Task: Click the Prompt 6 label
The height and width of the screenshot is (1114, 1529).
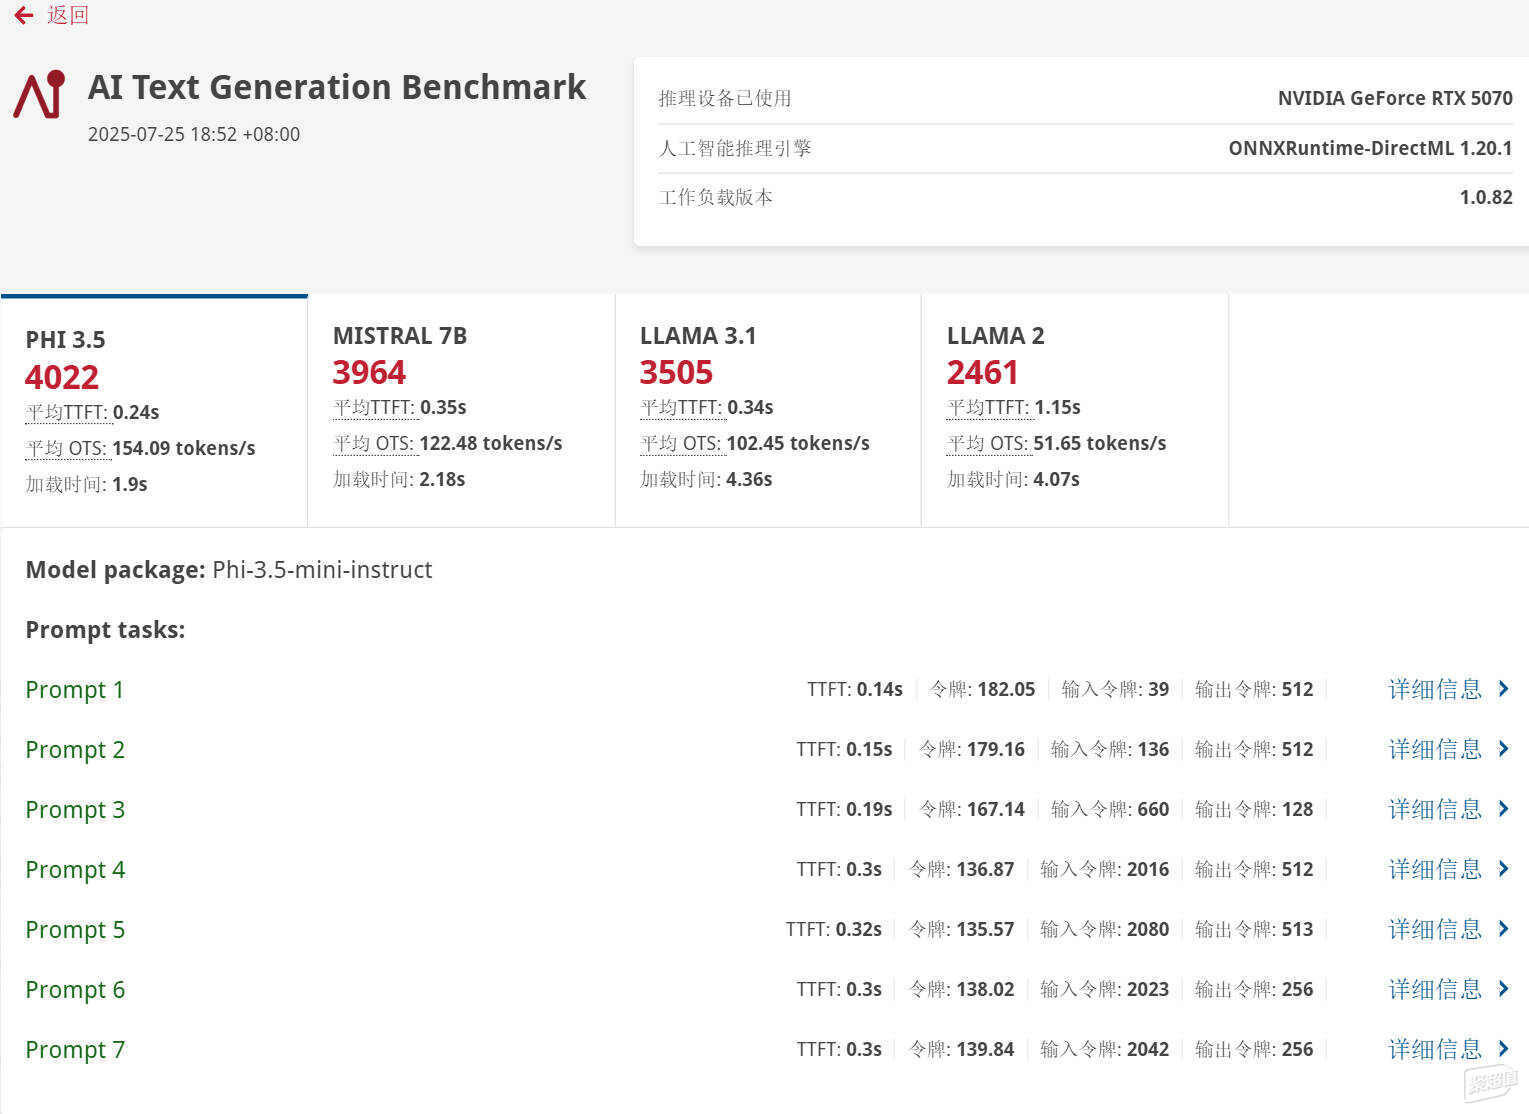Action: (75, 990)
